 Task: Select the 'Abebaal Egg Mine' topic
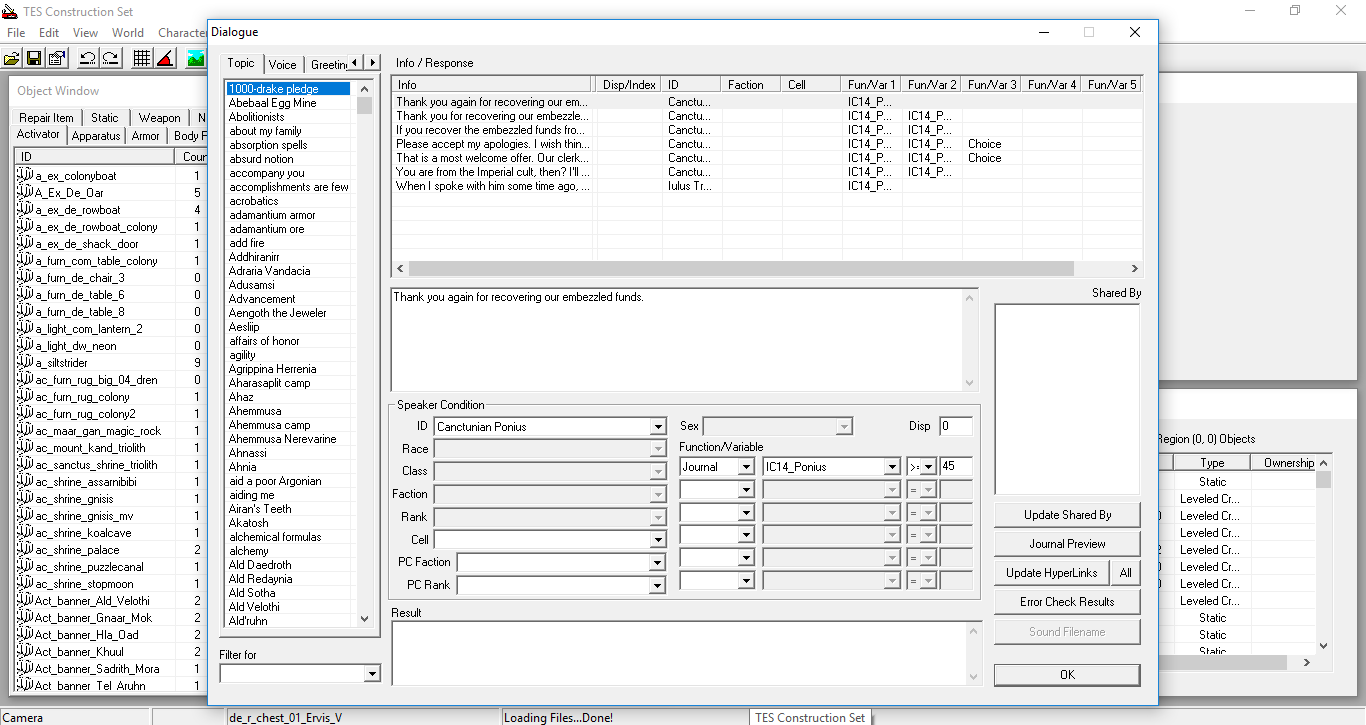272,103
